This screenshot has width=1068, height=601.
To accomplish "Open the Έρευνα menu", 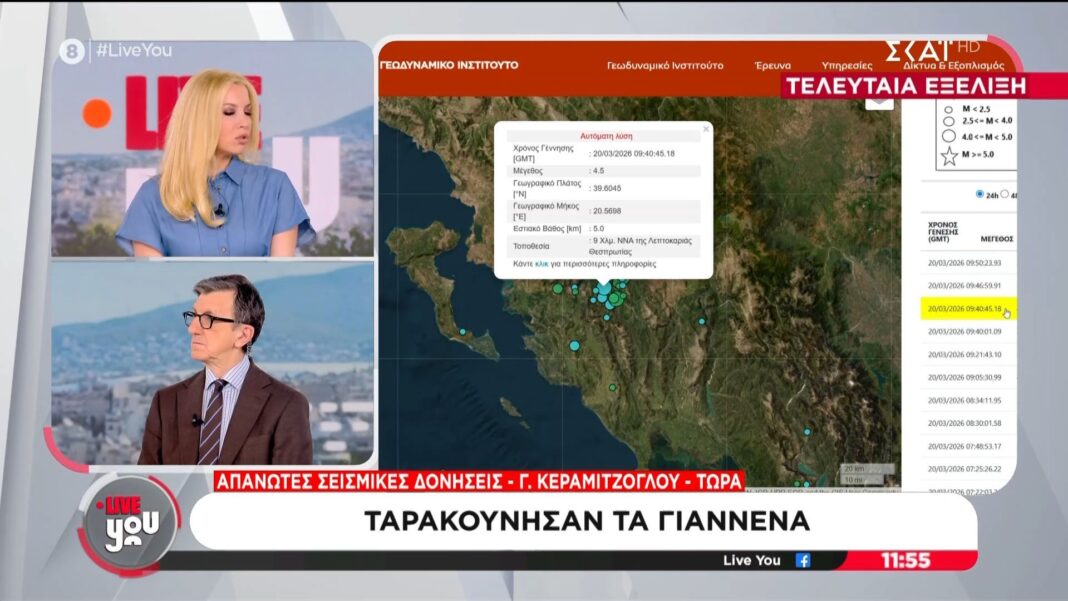I will pos(772,65).
